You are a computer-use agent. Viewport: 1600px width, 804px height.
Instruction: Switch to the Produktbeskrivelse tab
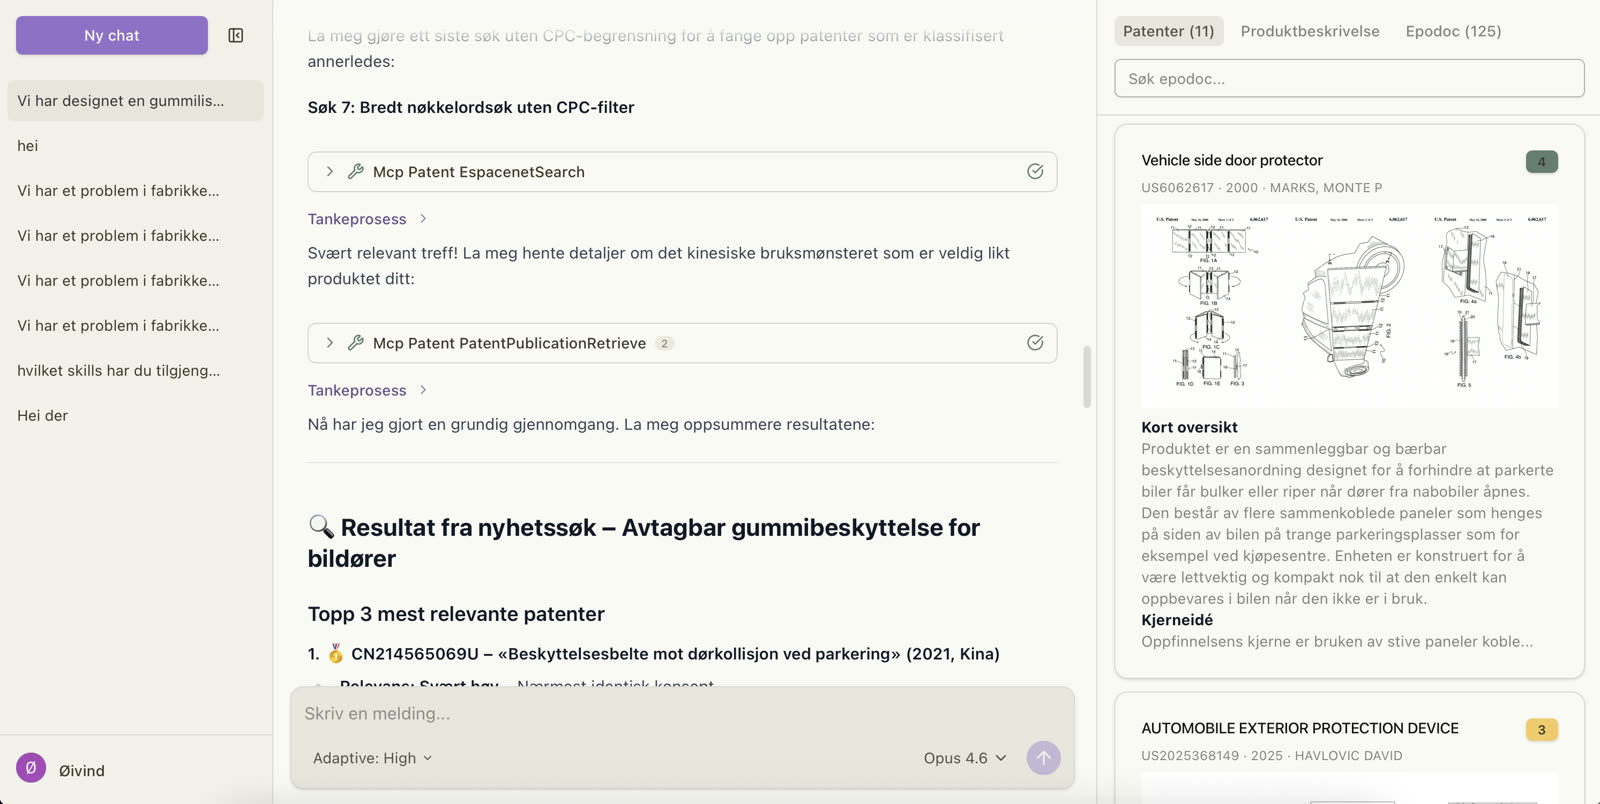click(x=1309, y=31)
